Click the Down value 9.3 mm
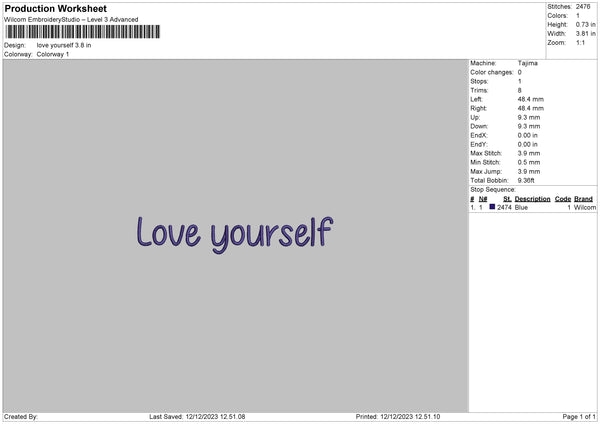 pyautogui.click(x=529, y=126)
